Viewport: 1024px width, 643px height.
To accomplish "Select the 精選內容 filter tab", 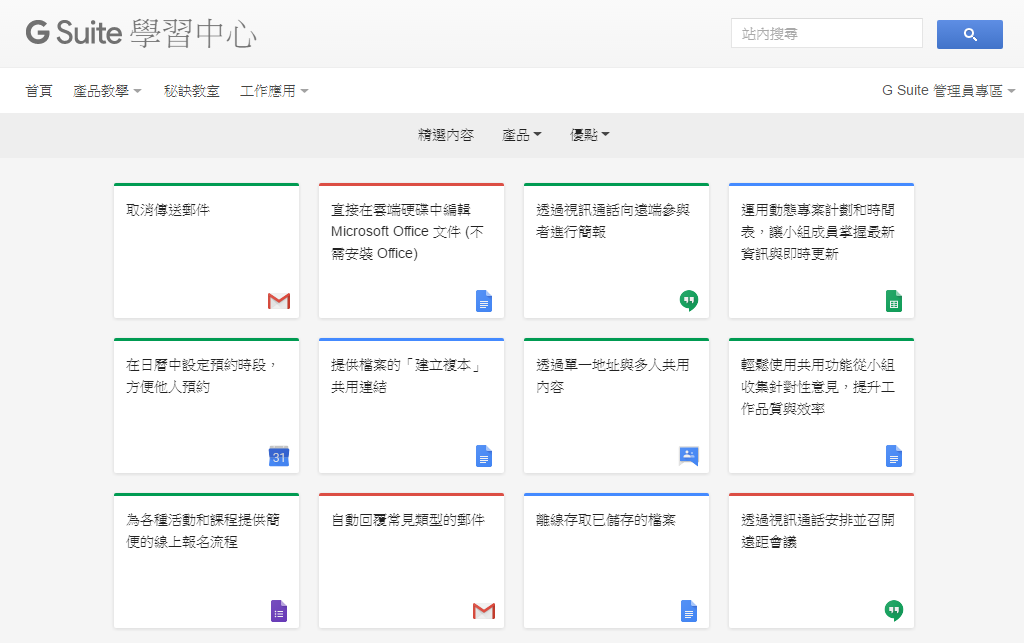I will (446, 135).
